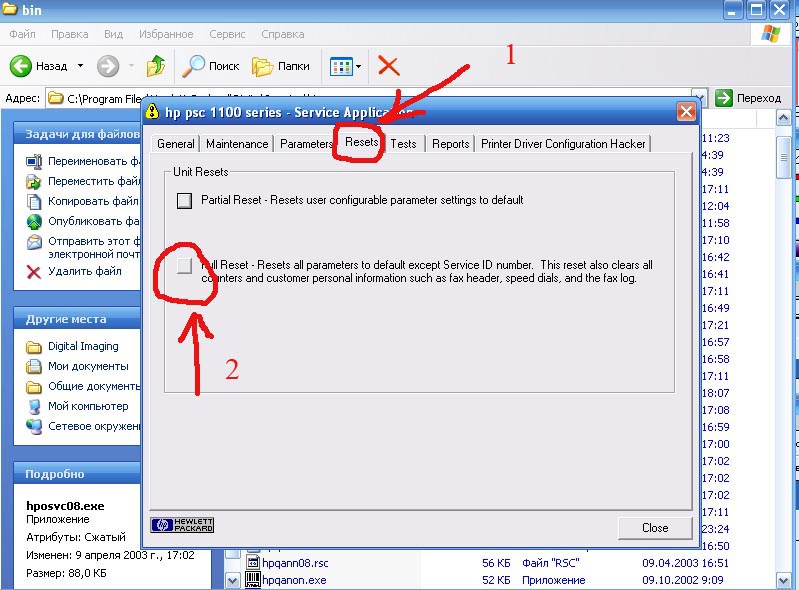Open the Back button history dropdown arrow
Image resolution: width=799 pixels, height=590 pixels.
pyautogui.click(x=81, y=66)
